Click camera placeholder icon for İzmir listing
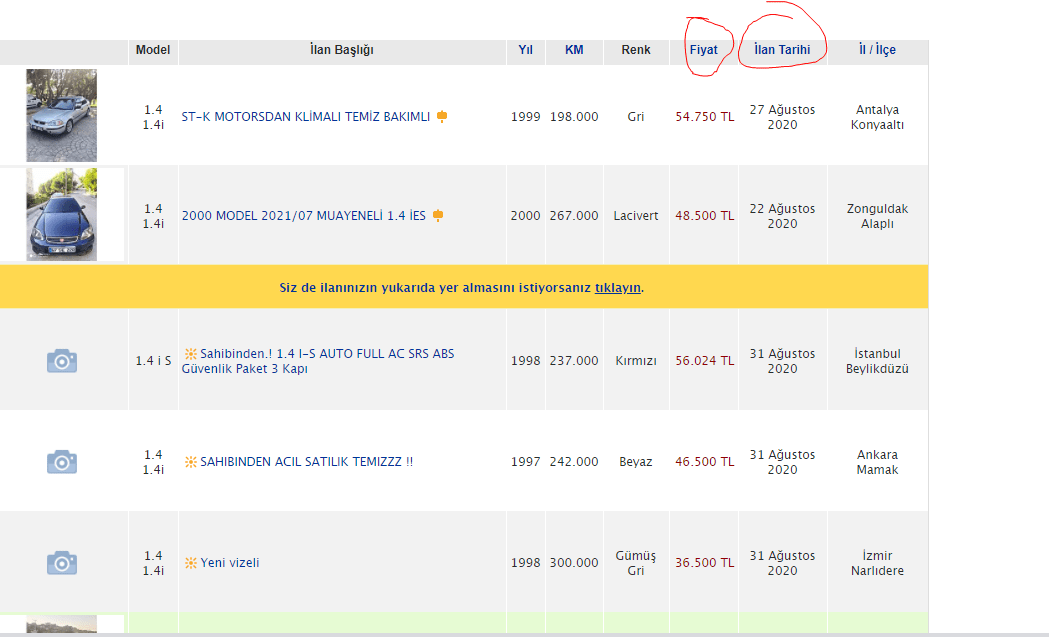Viewport: 1049px width, 637px height. (62, 563)
